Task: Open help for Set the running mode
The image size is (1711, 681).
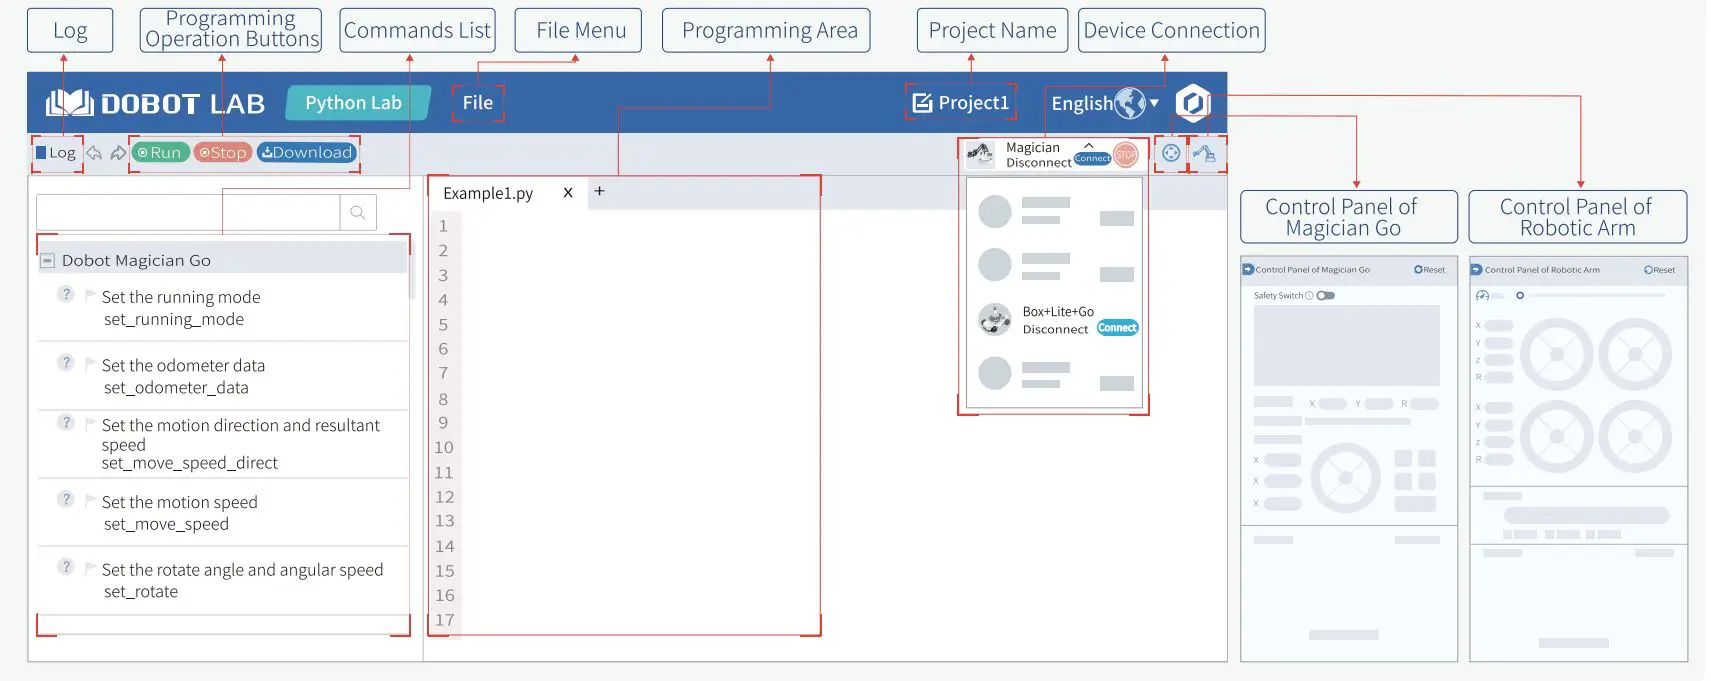Action: click(66, 294)
